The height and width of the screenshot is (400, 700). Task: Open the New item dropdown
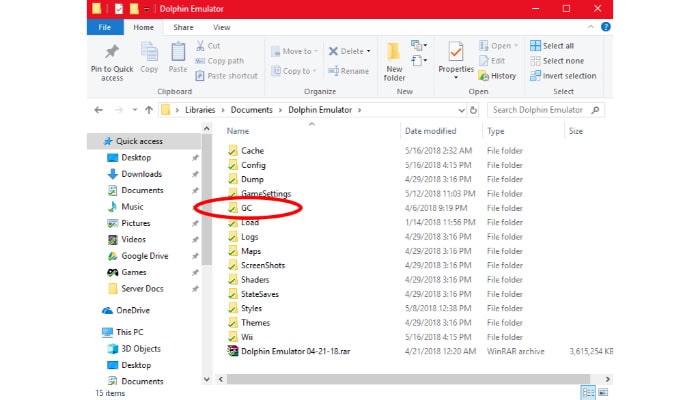coord(419,45)
